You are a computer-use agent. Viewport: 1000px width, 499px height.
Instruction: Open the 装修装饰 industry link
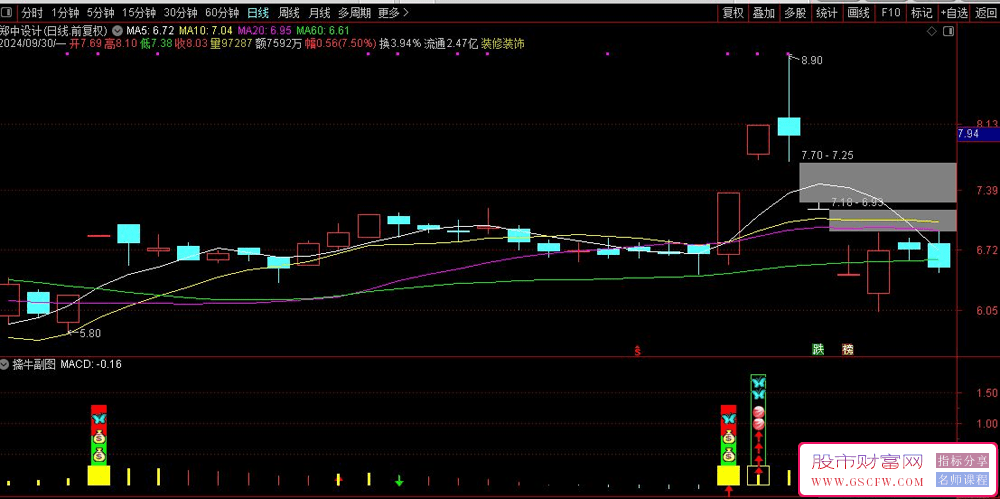503,43
